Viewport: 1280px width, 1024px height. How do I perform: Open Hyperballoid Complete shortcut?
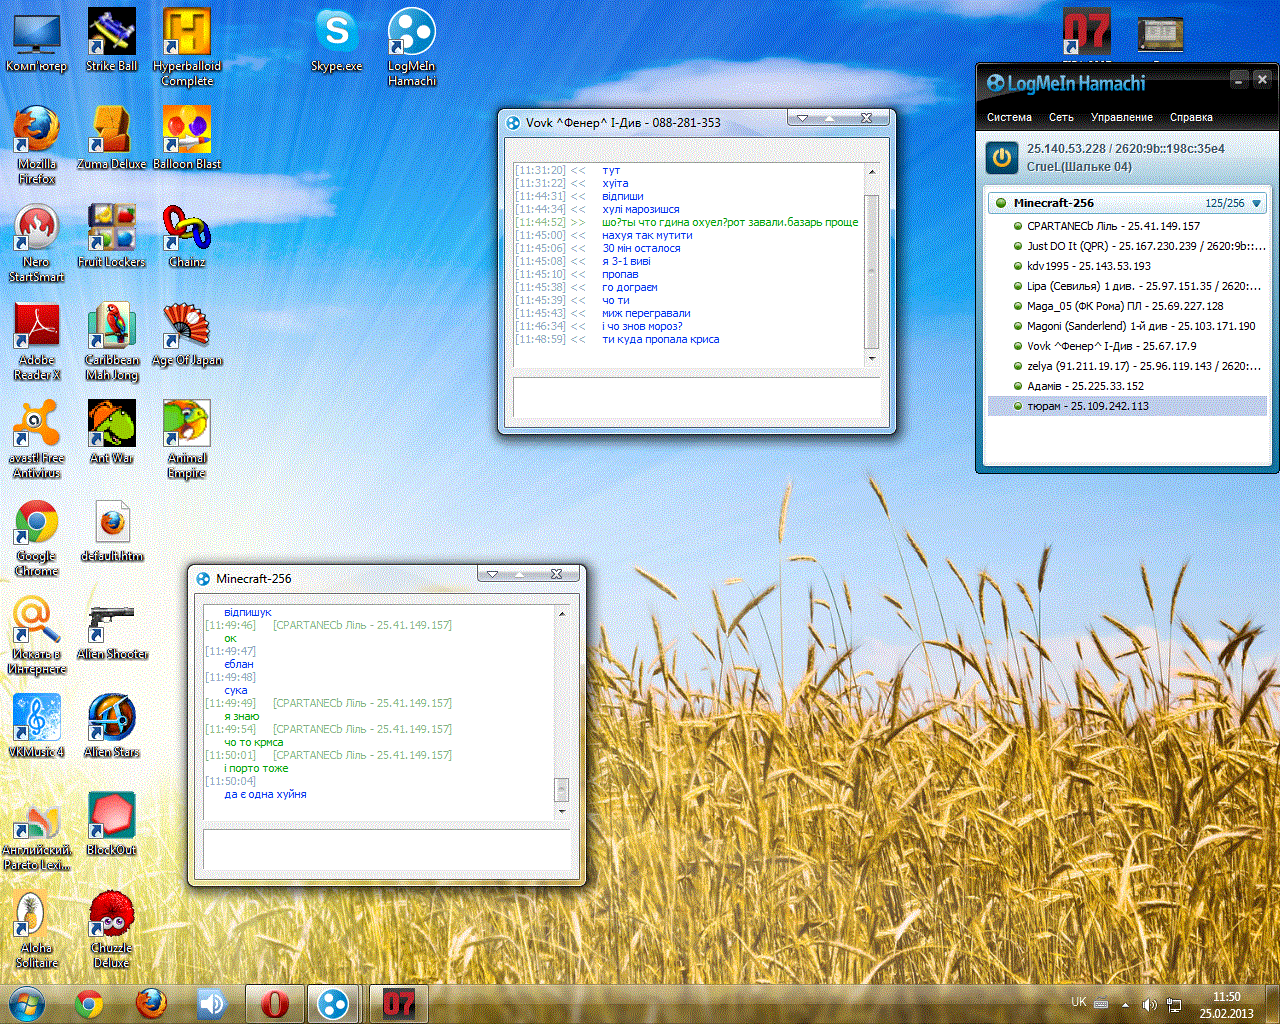187,48
